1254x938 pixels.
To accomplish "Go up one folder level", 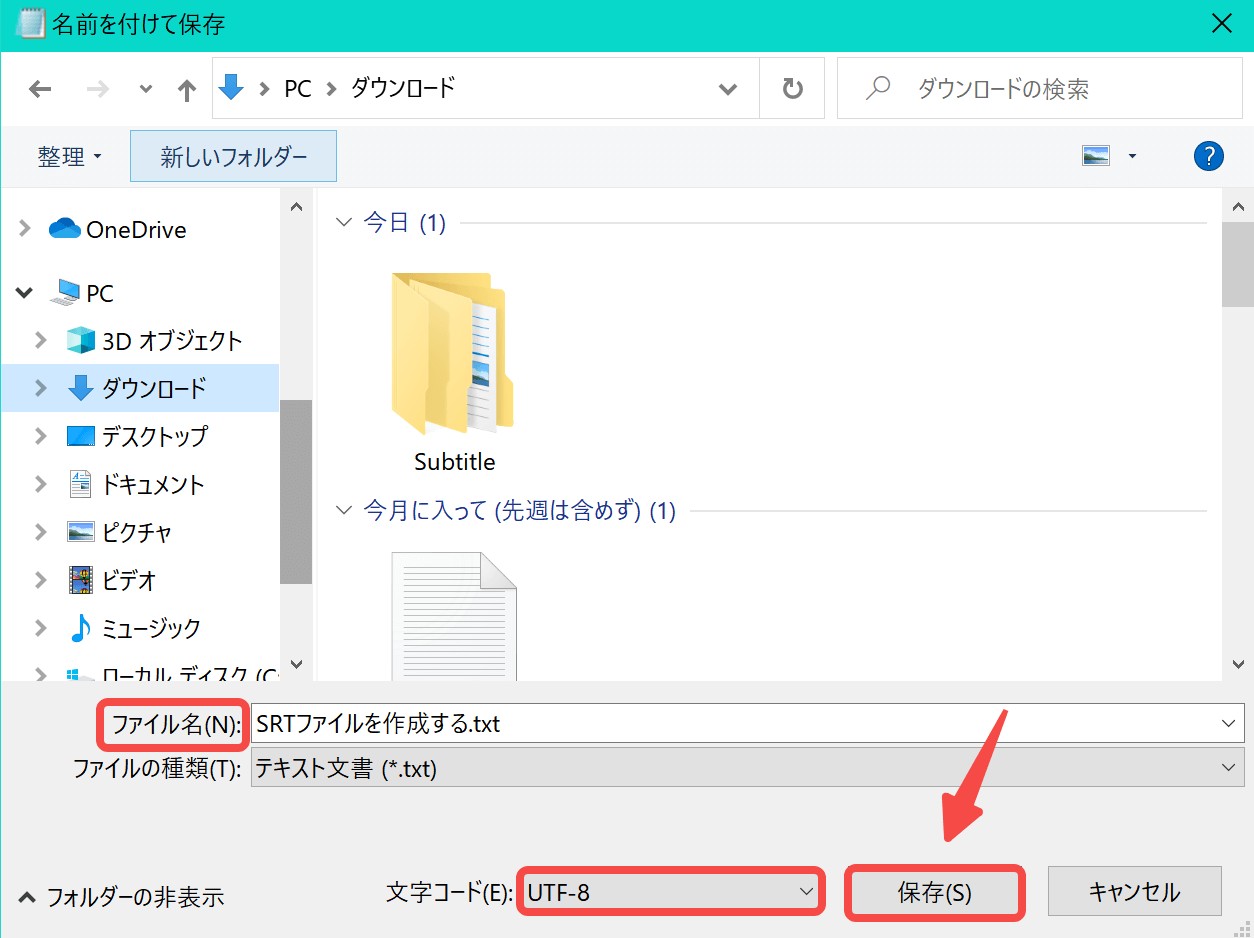I will 186,90.
